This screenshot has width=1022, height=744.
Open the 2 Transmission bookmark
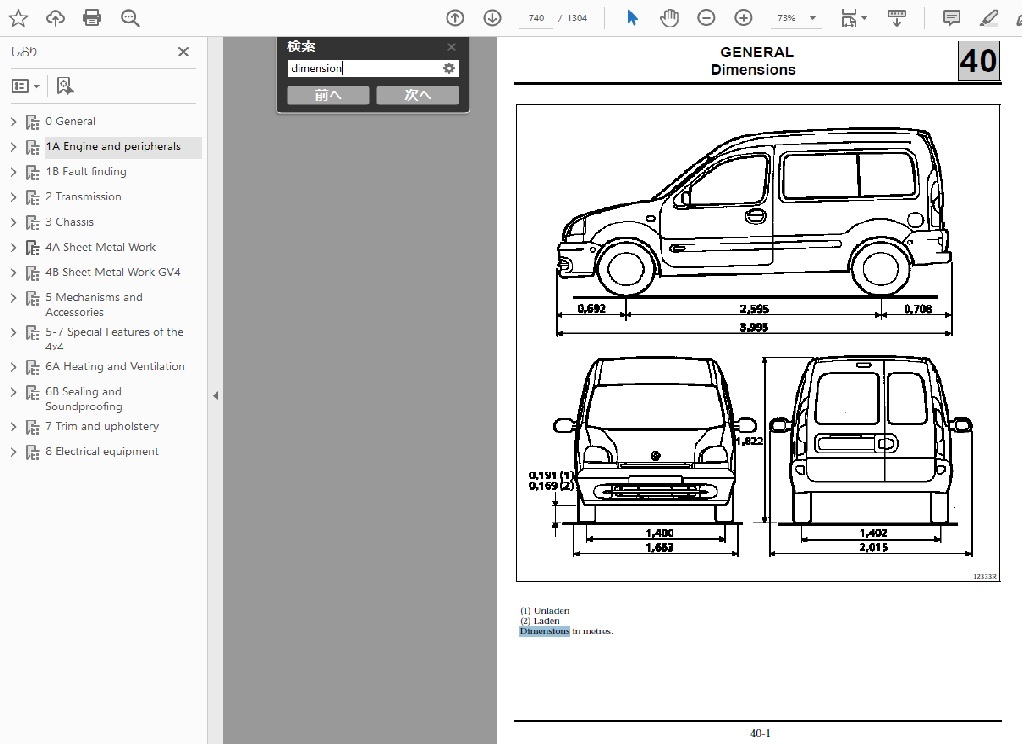coord(83,197)
